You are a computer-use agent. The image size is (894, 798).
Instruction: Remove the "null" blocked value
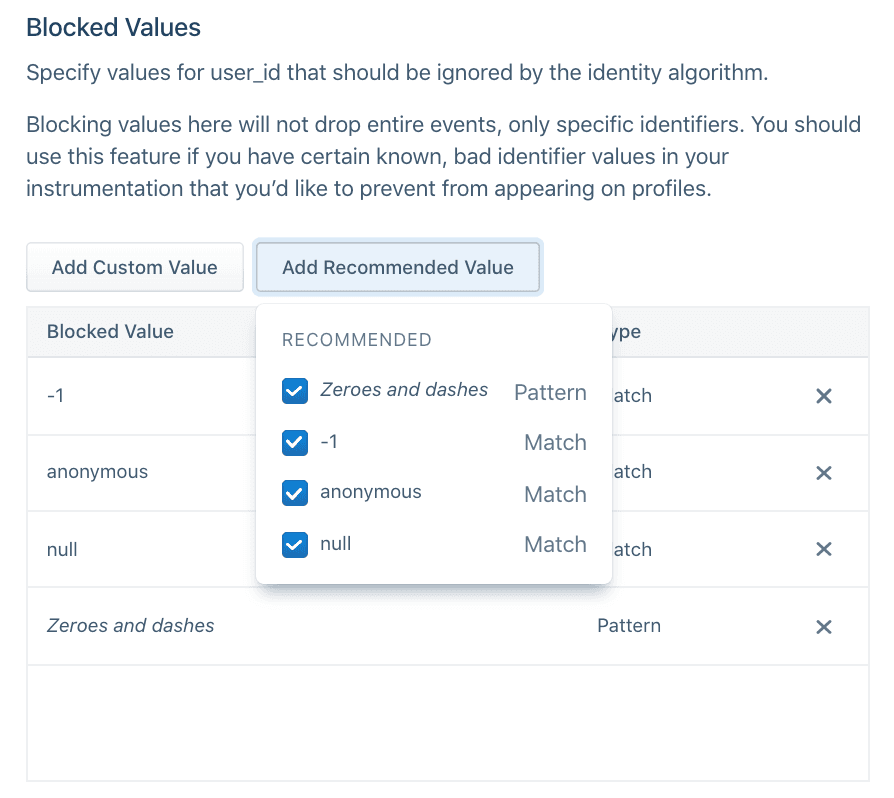823,549
